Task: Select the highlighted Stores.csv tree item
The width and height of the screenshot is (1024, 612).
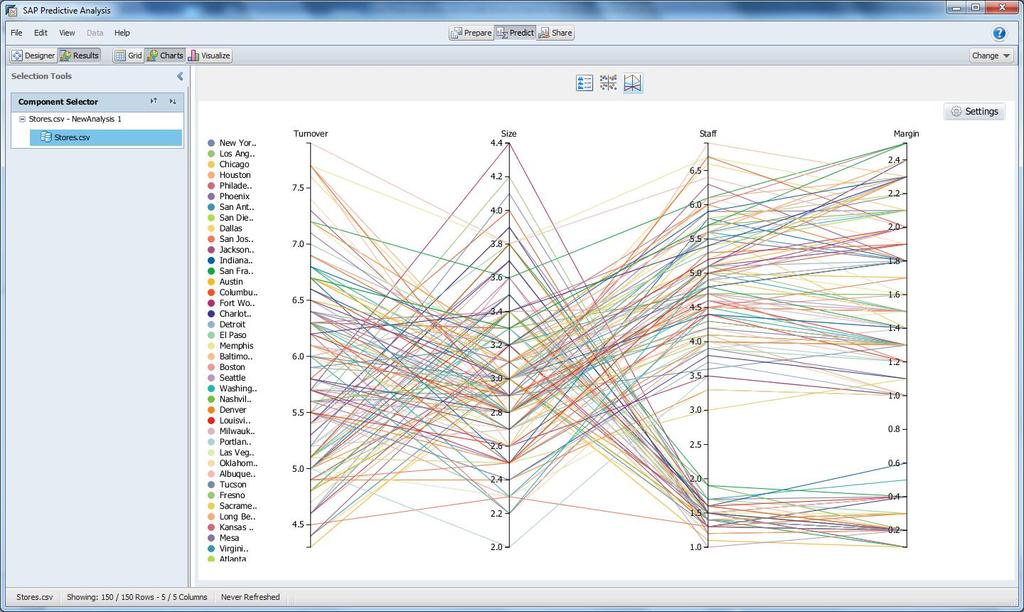Action: click(106, 137)
